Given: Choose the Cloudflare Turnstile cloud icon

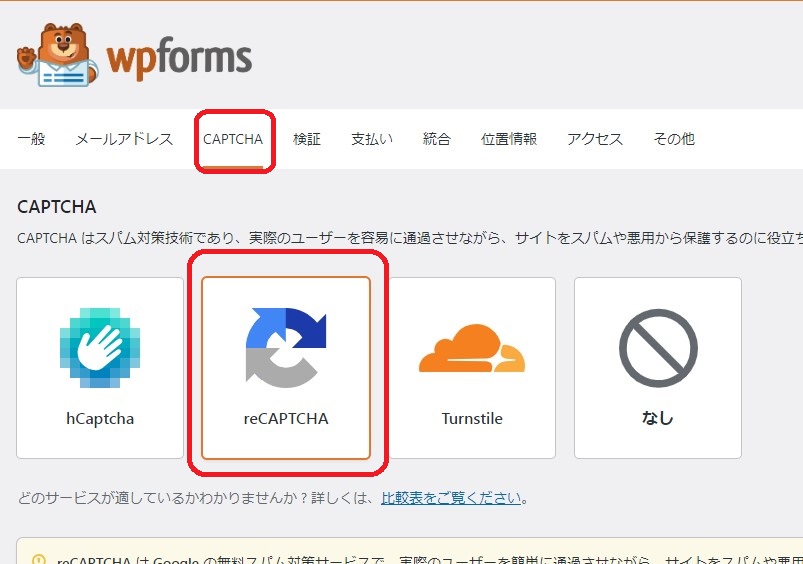Looking at the screenshot, I should coord(471,351).
